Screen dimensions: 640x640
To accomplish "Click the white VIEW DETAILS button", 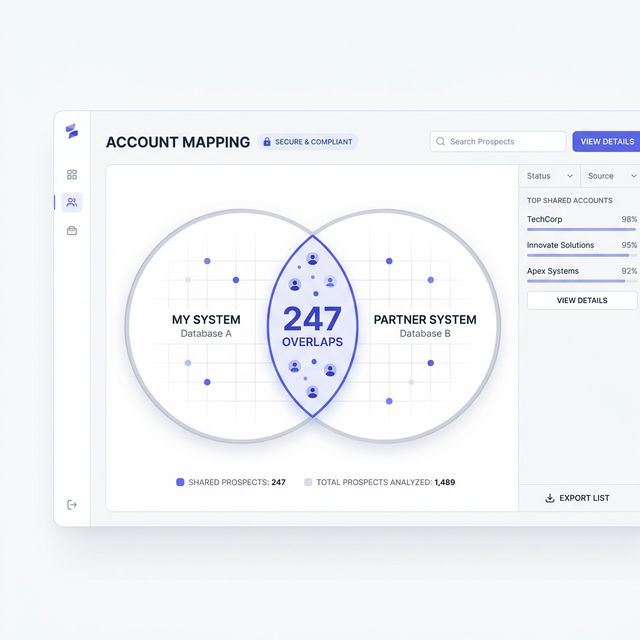I will pyautogui.click(x=582, y=300).
